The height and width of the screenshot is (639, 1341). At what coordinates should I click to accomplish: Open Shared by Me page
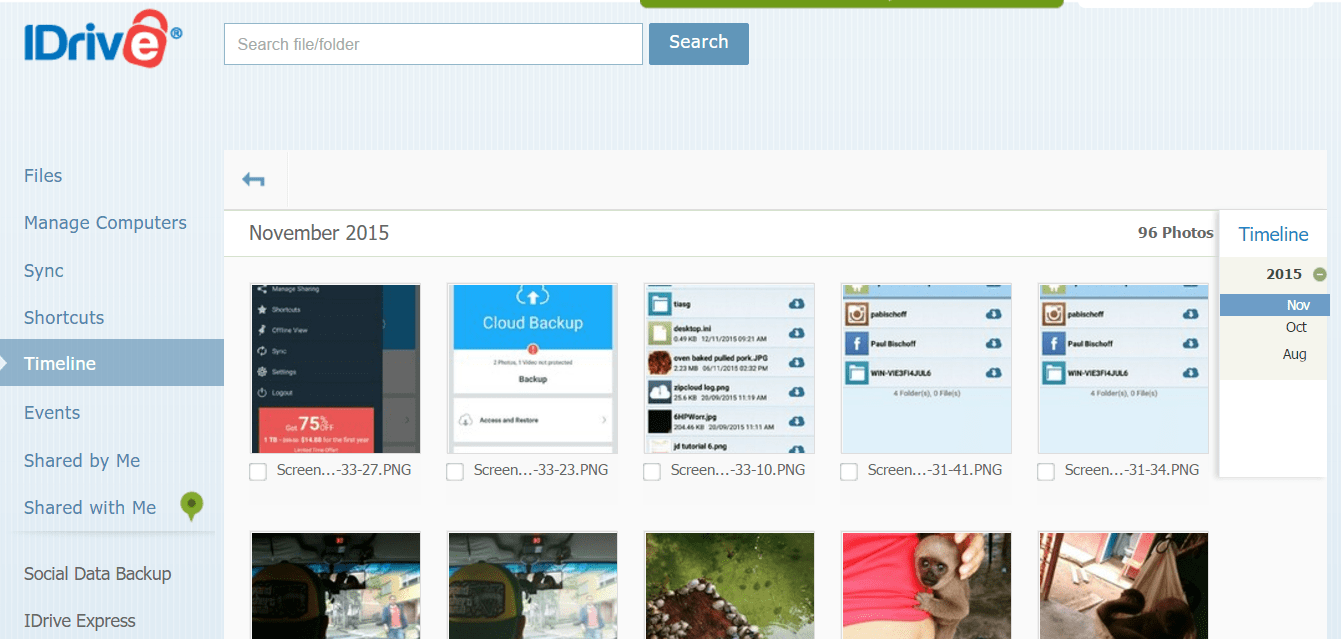(x=82, y=461)
